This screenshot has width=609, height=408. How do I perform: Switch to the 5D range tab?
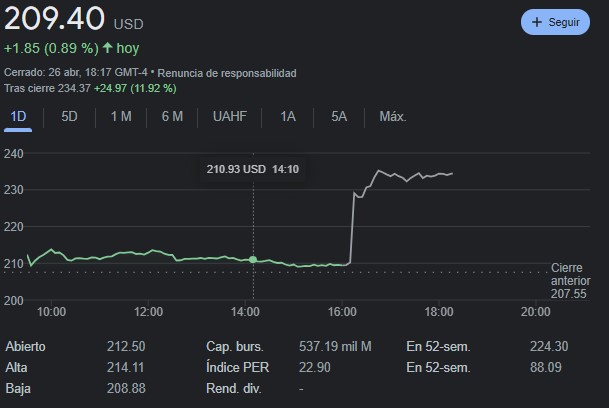(69, 117)
